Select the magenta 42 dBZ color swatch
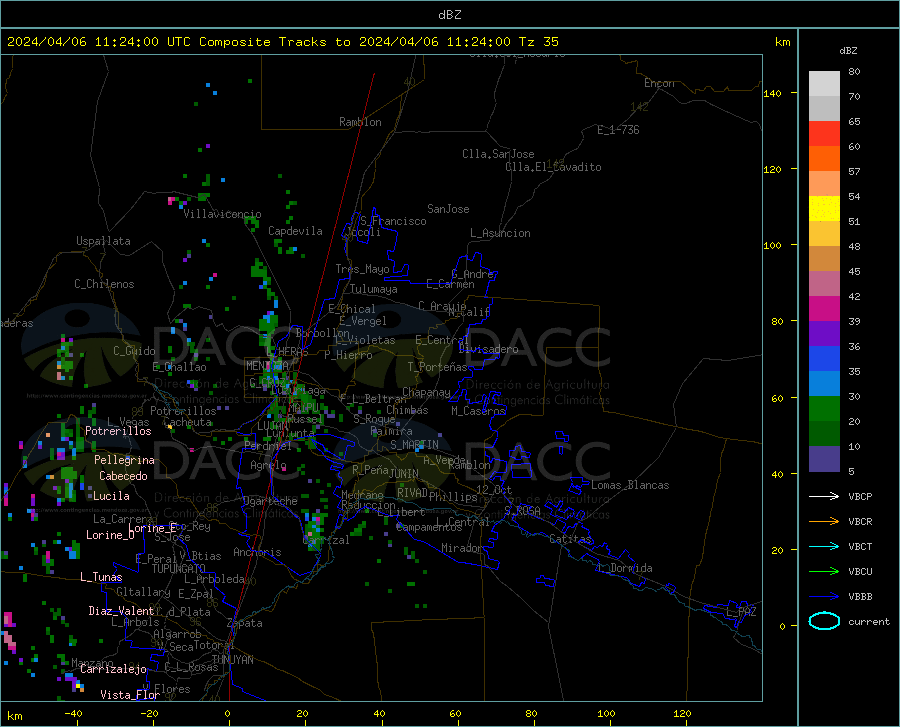The height and width of the screenshot is (727, 900). click(x=824, y=309)
